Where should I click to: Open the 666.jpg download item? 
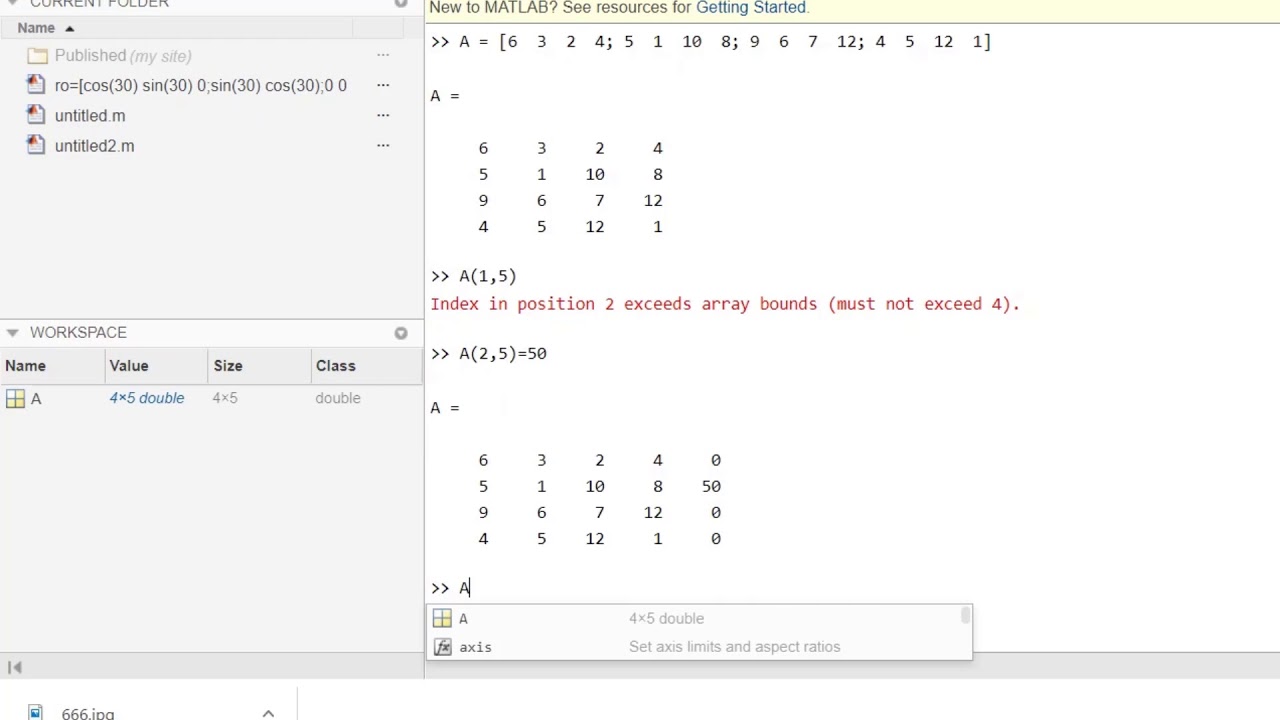coord(88,713)
